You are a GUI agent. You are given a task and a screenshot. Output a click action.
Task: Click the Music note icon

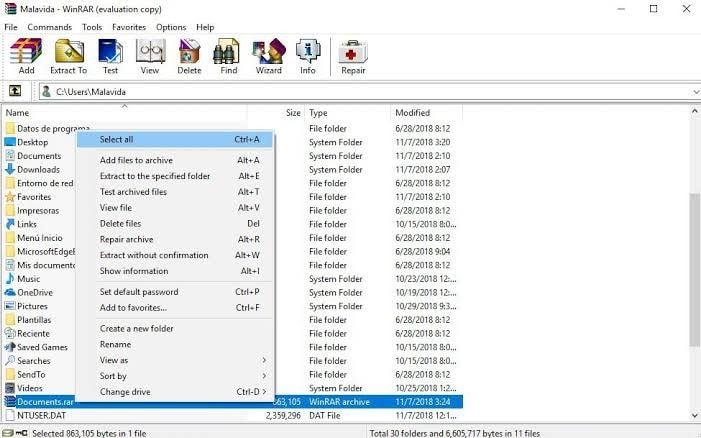pyautogui.click(x=10, y=279)
